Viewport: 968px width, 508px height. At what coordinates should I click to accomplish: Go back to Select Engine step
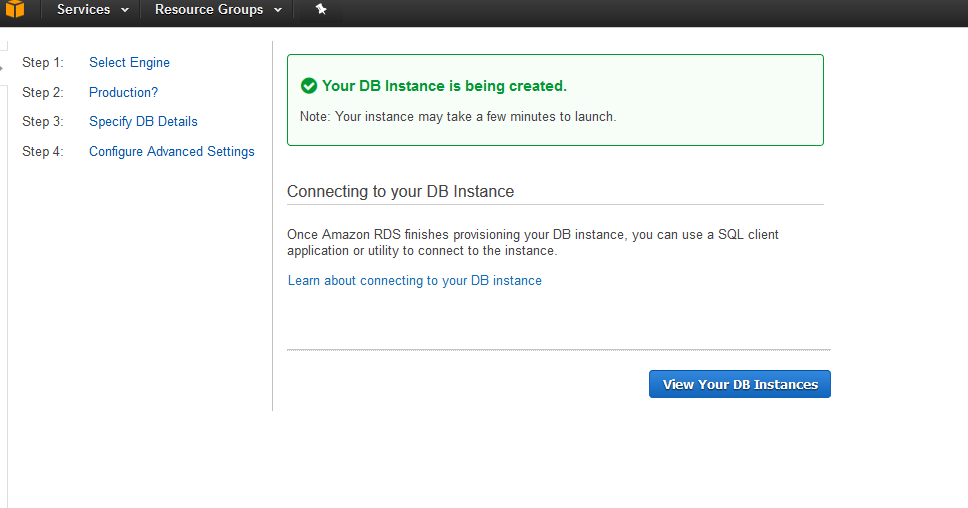[129, 62]
